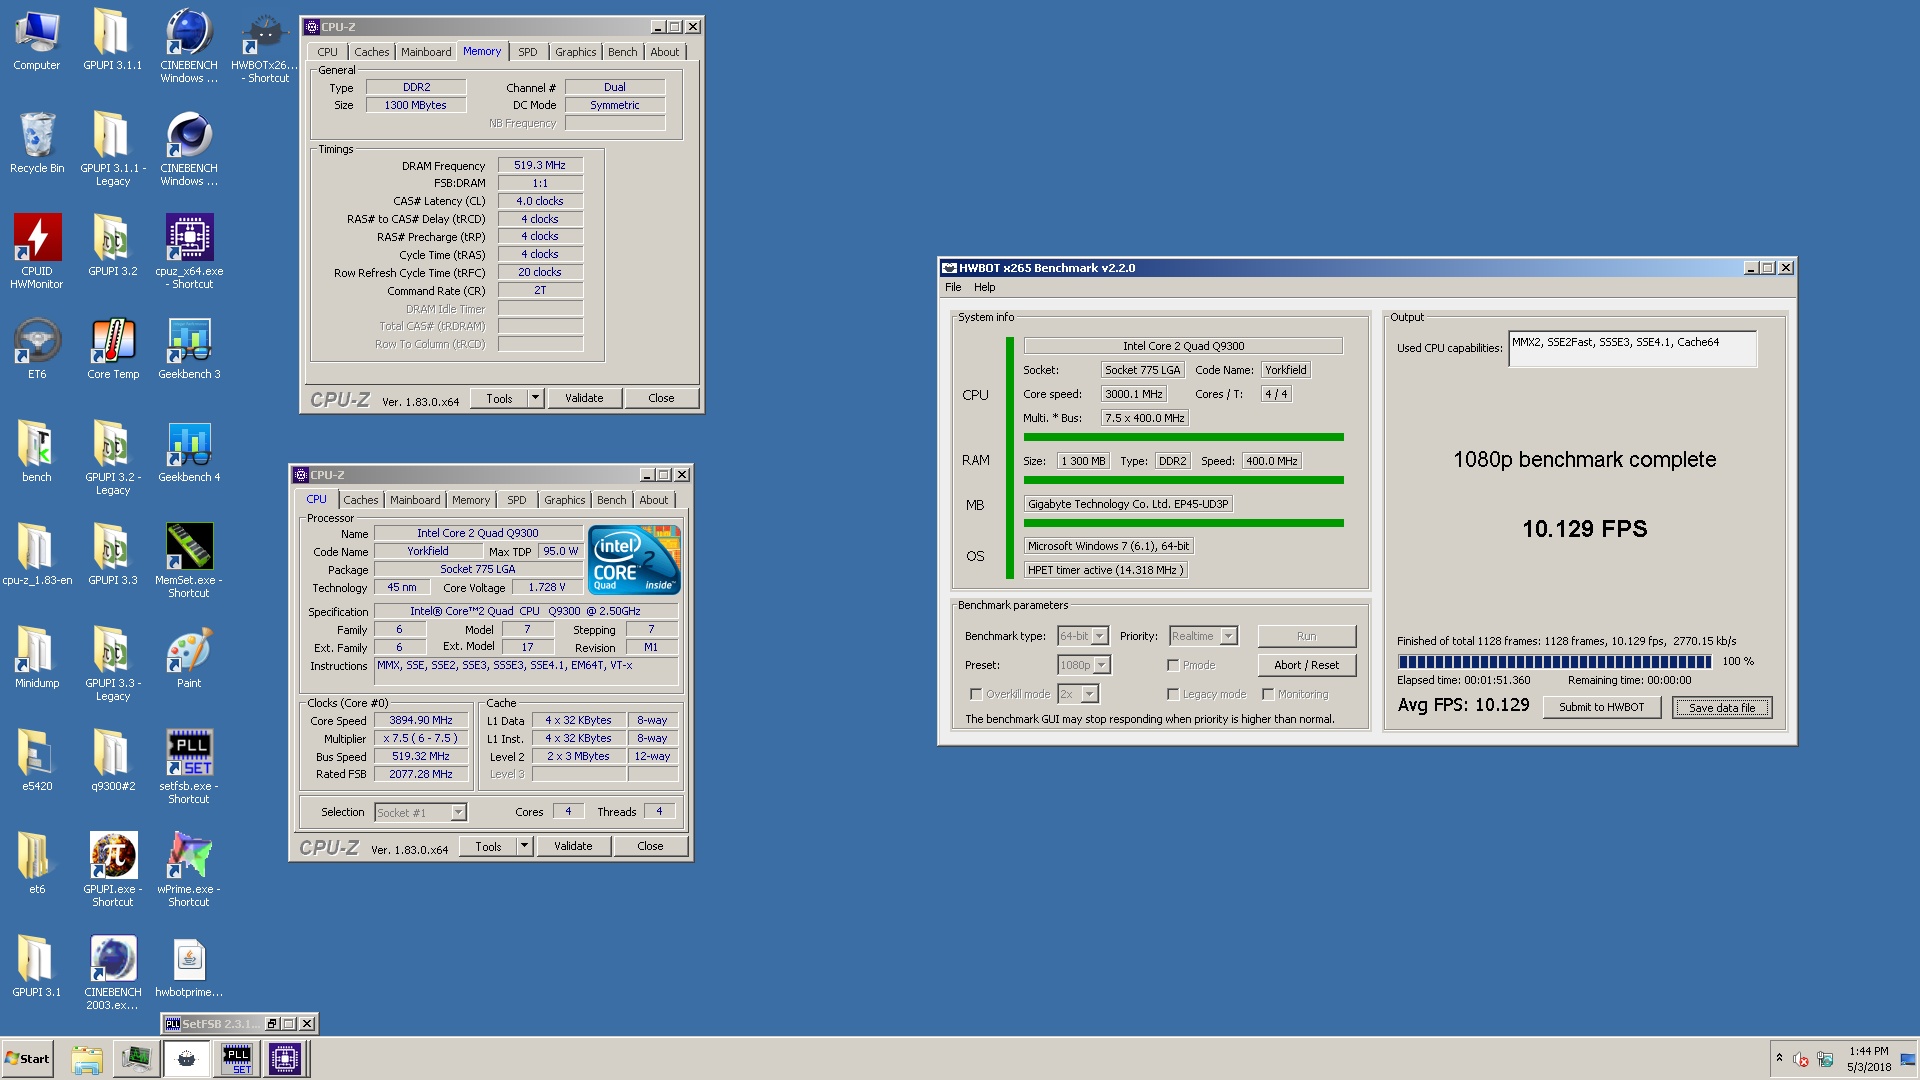This screenshot has width=1920, height=1080.
Task: Show hidden system tray icons
Action: [1779, 1058]
